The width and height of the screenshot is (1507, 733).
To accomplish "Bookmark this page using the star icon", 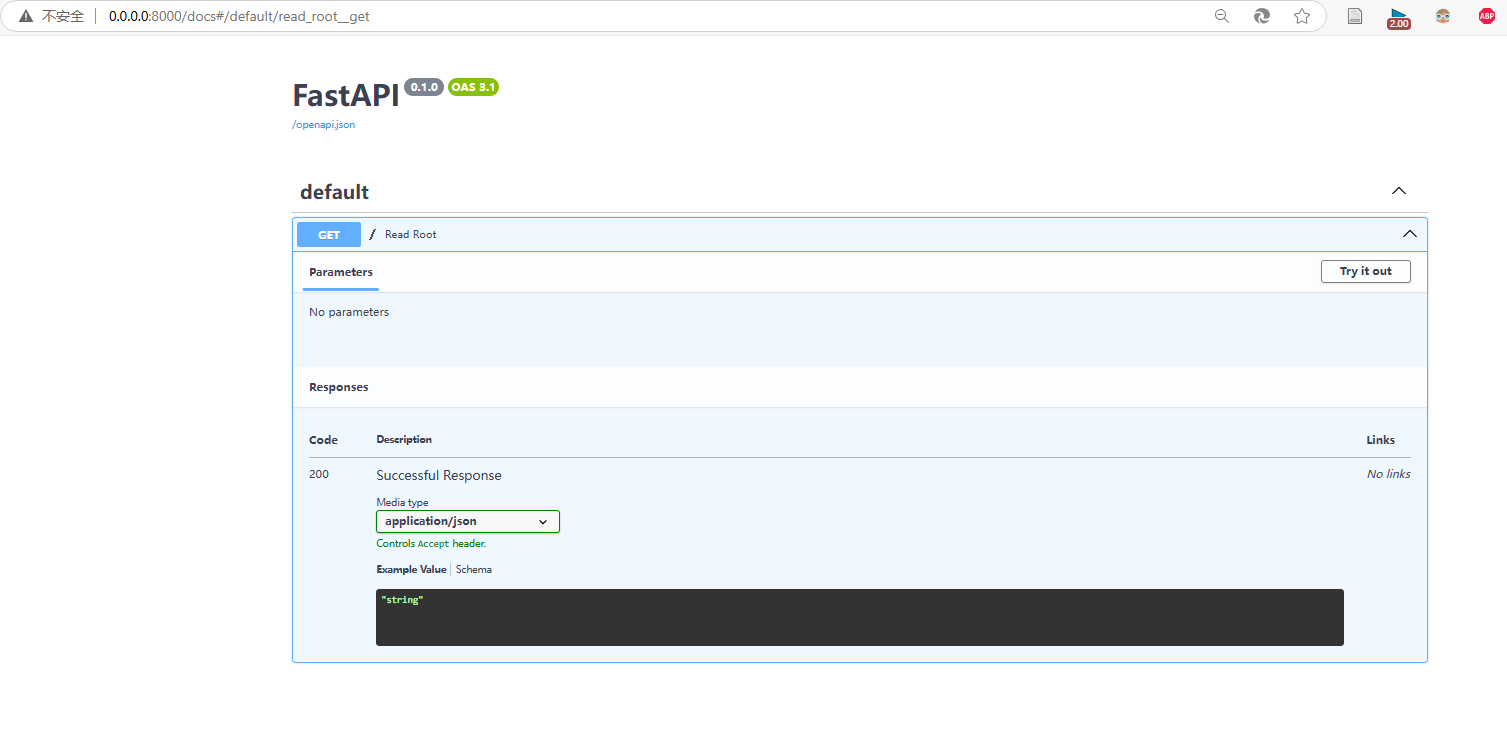I will (1301, 16).
